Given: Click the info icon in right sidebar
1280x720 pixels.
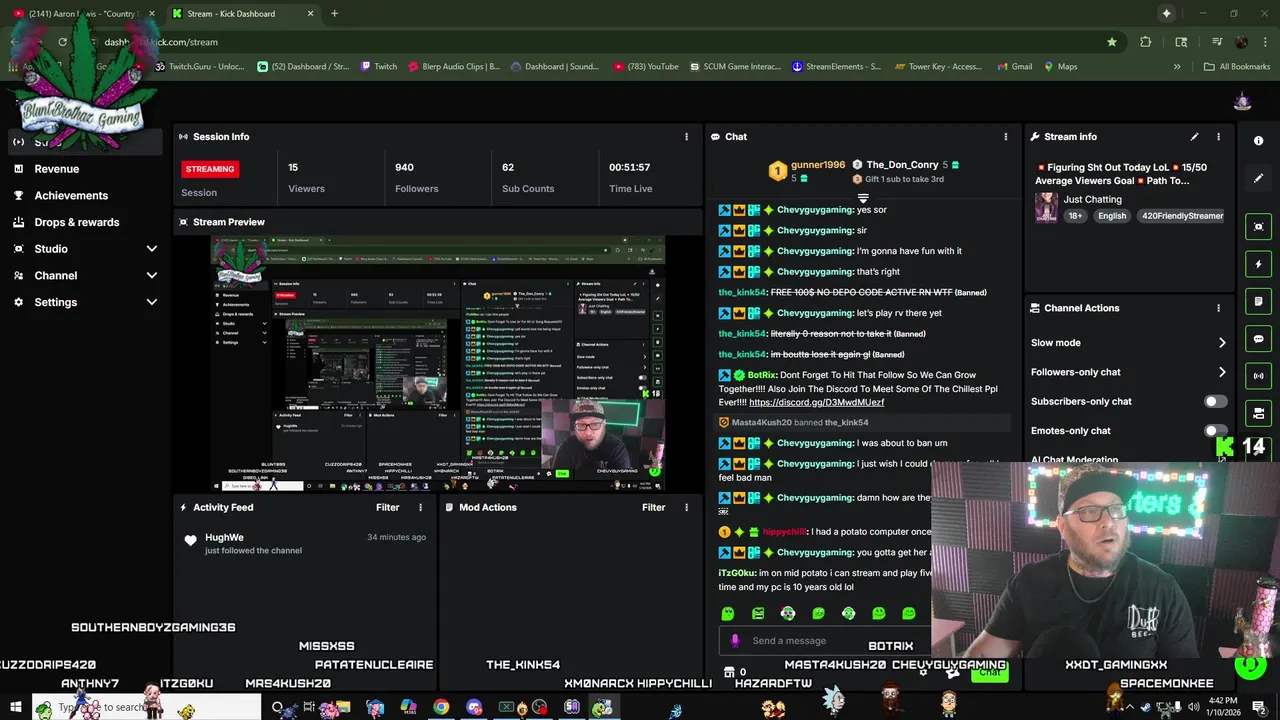Looking at the screenshot, I should (1259, 141).
